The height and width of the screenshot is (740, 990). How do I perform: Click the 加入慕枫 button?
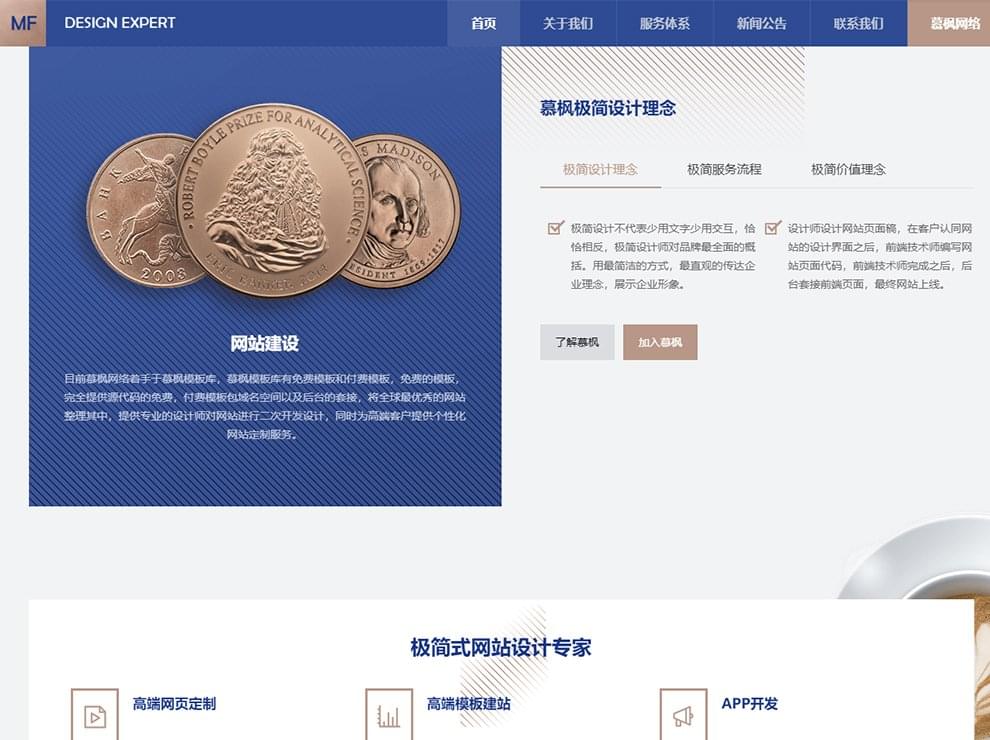point(660,342)
